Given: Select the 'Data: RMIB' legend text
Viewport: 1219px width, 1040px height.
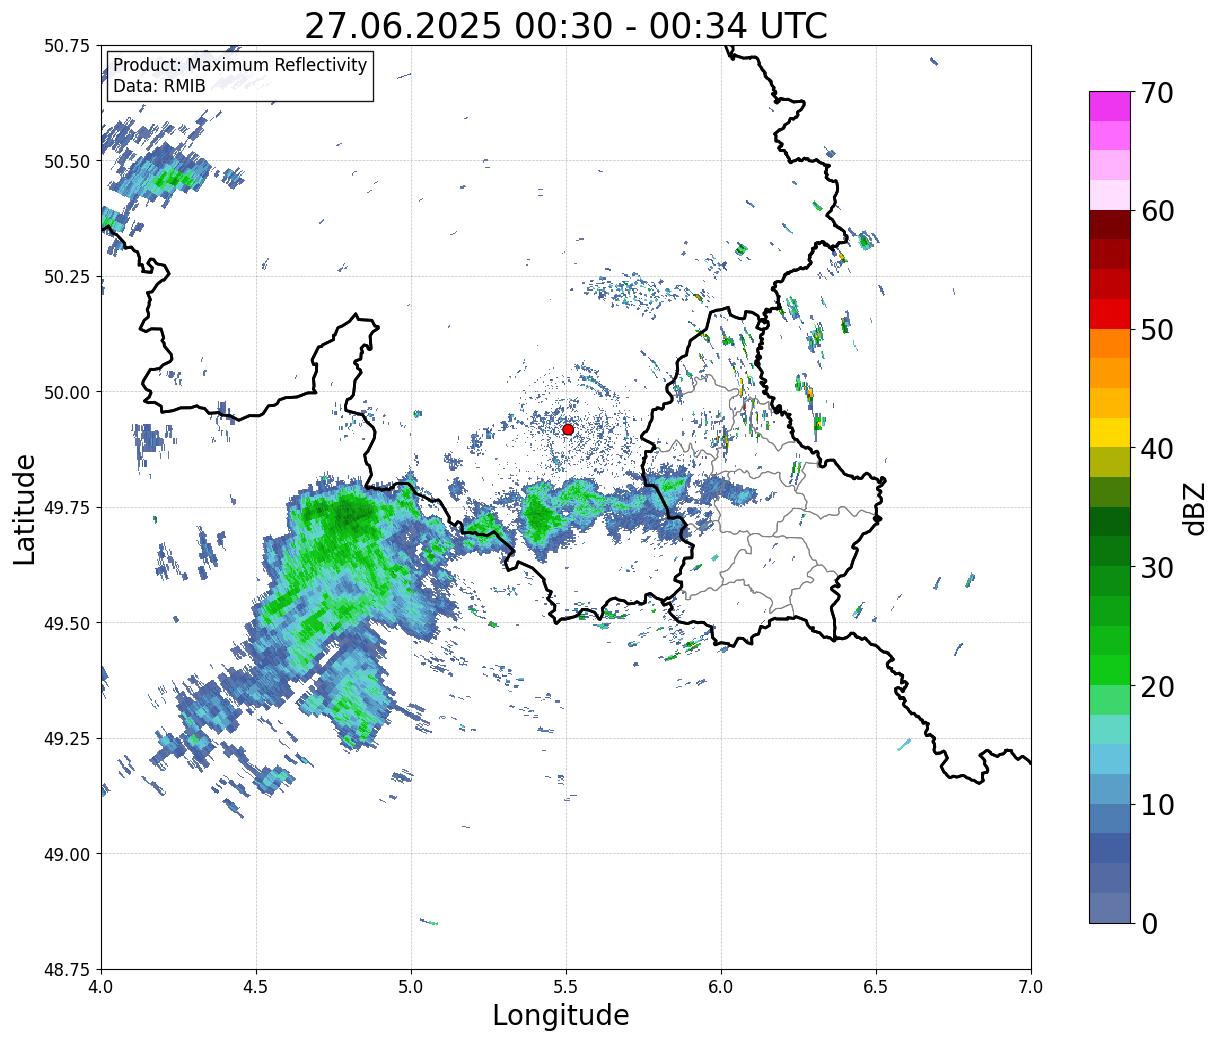Looking at the screenshot, I should [159, 86].
